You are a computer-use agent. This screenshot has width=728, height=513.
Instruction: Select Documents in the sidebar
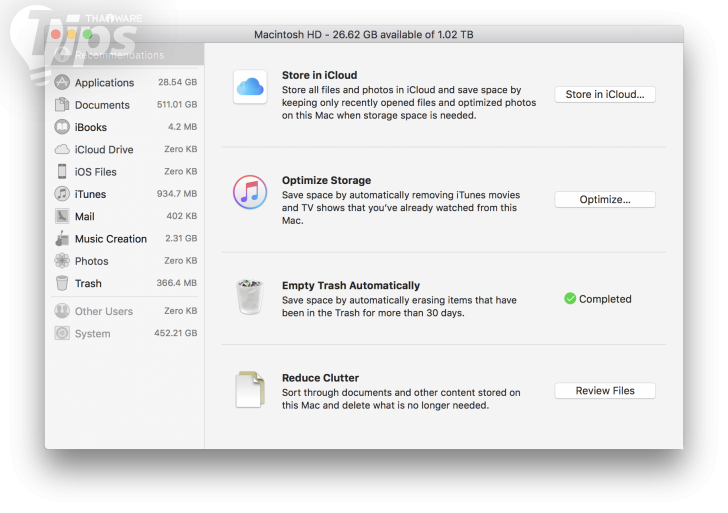[x=125, y=104]
